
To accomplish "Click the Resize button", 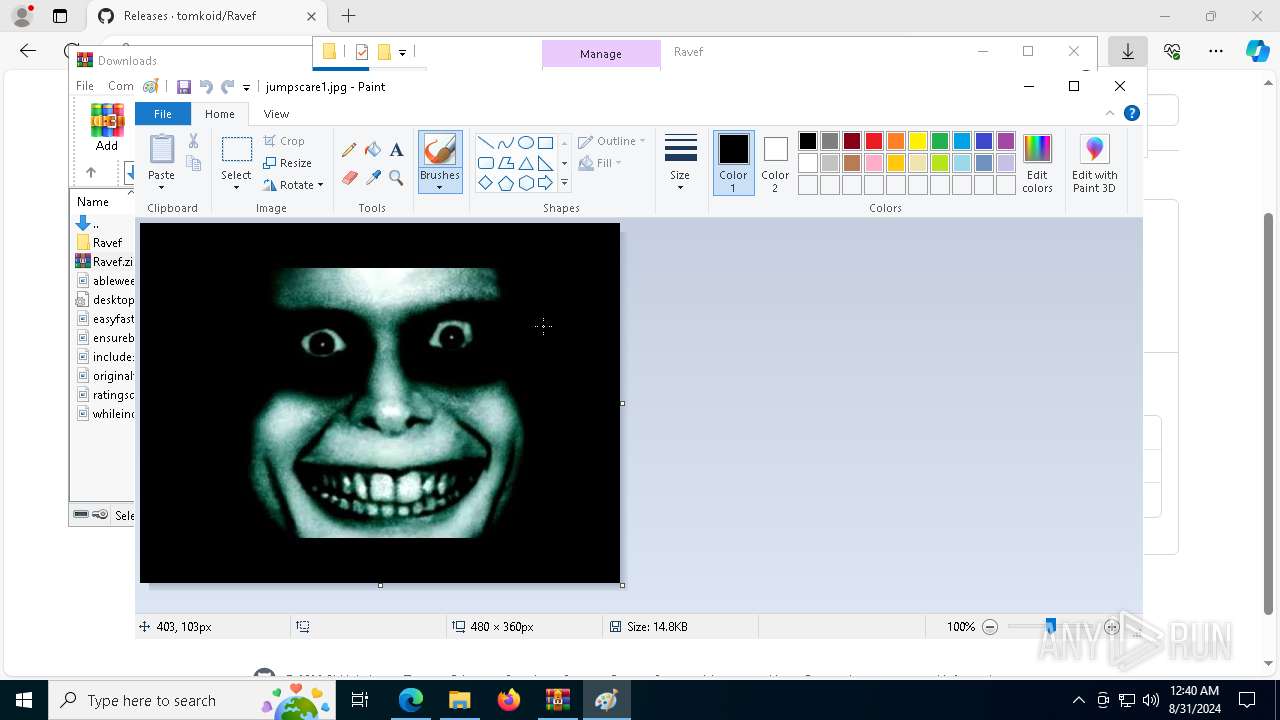I will tap(288, 163).
